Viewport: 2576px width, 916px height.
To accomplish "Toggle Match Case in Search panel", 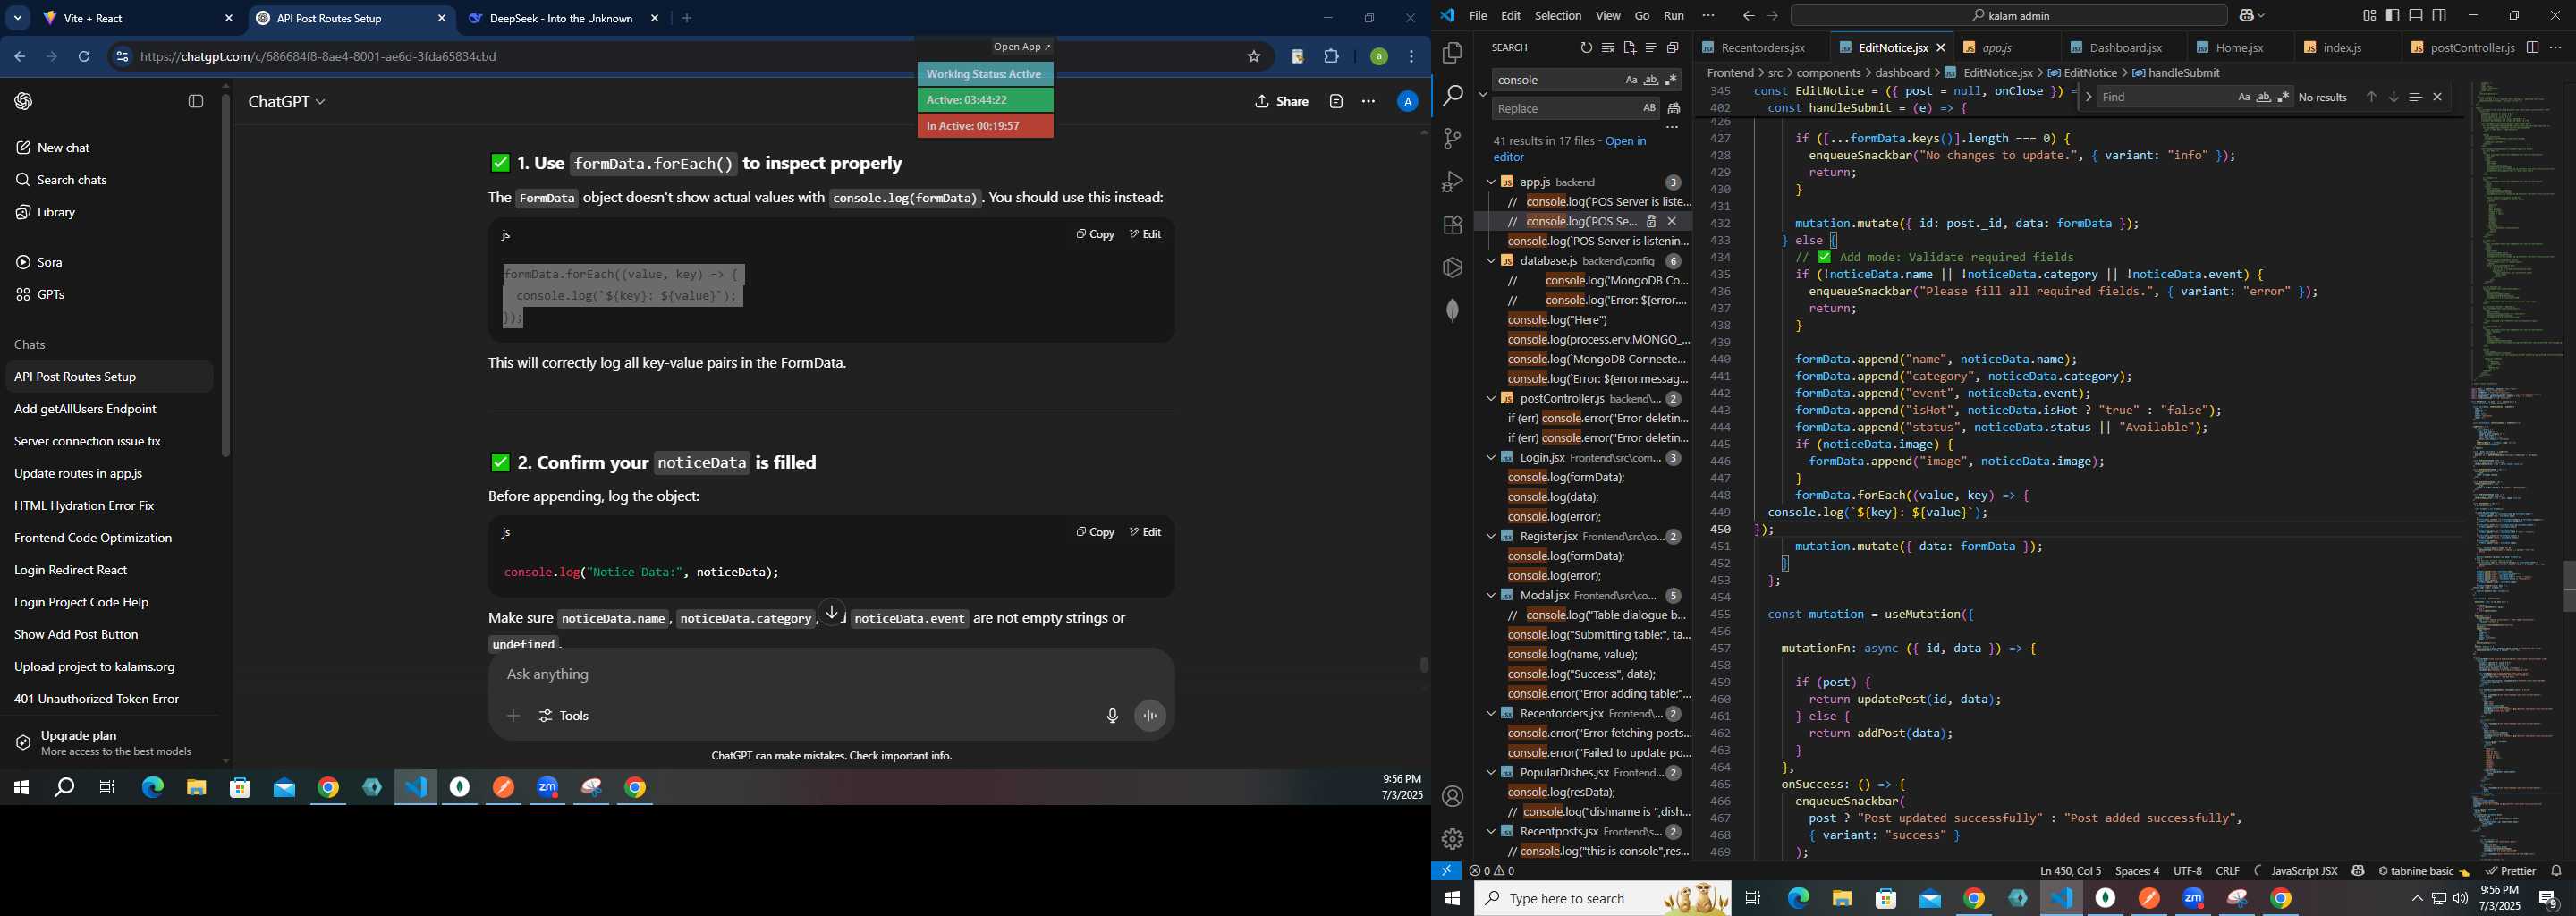I will pyautogui.click(x=1631, y=80).
